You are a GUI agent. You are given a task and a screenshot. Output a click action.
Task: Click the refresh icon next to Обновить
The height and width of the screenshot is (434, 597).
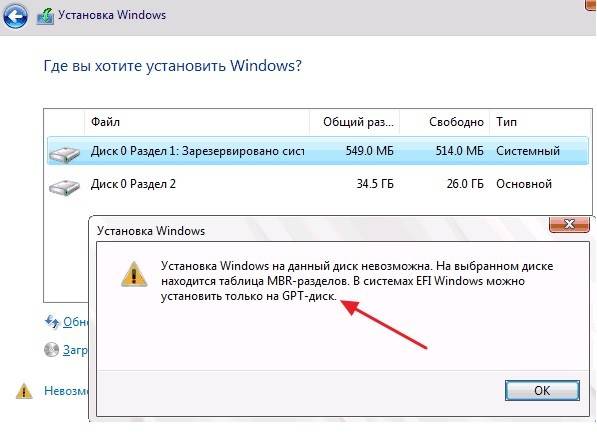tap(52, 322)
